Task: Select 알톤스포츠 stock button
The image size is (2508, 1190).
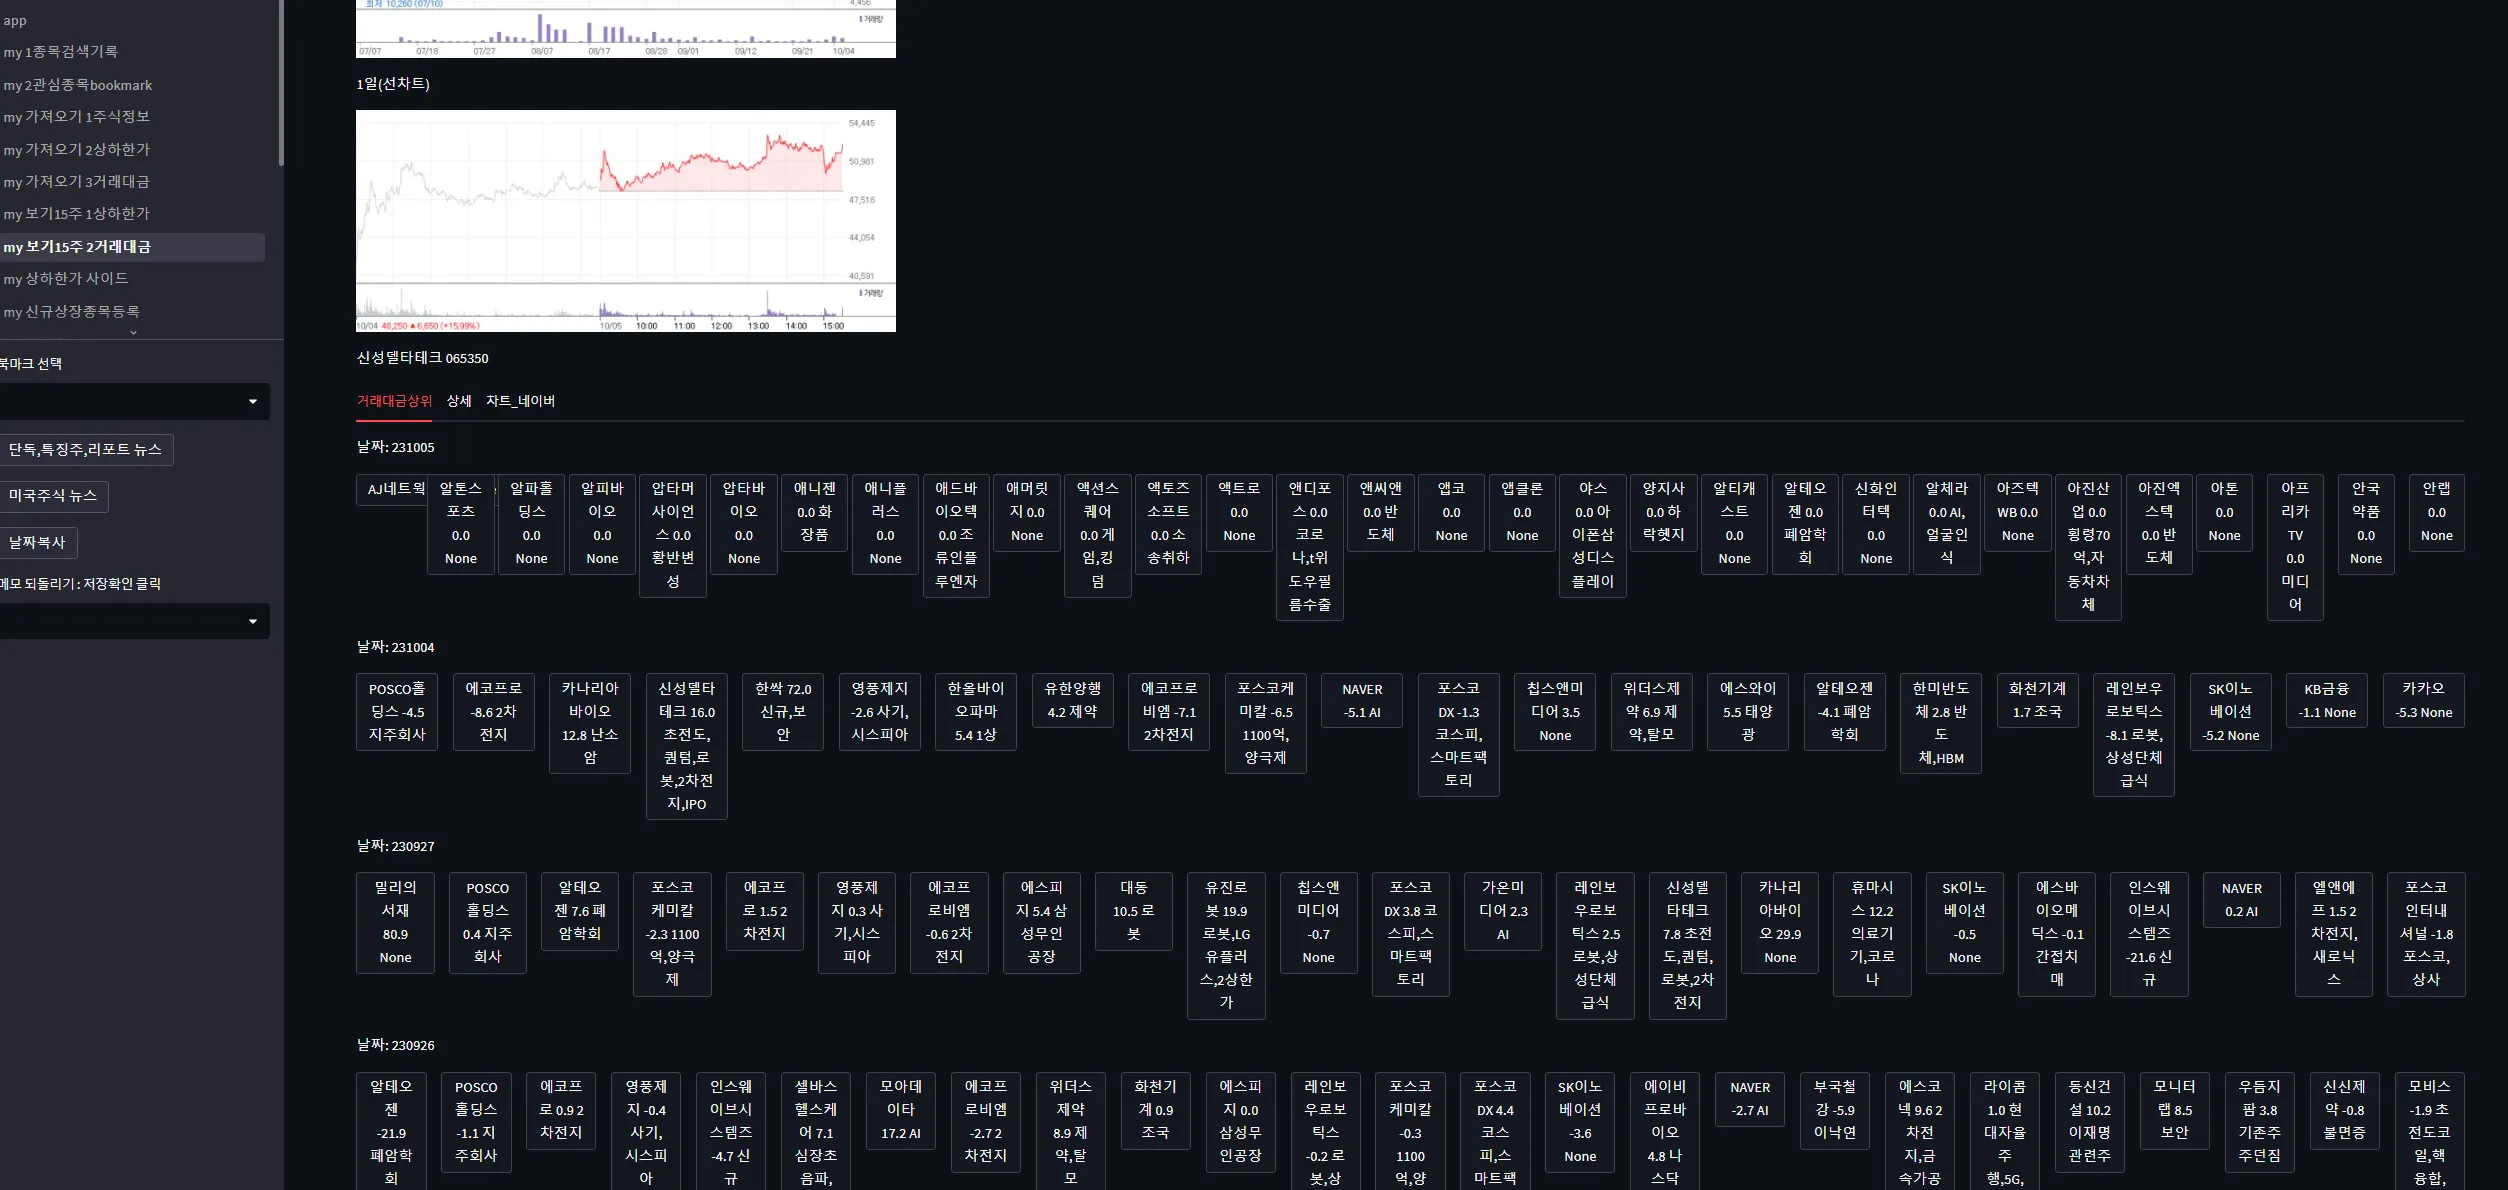Action: (x=461, y=524)
